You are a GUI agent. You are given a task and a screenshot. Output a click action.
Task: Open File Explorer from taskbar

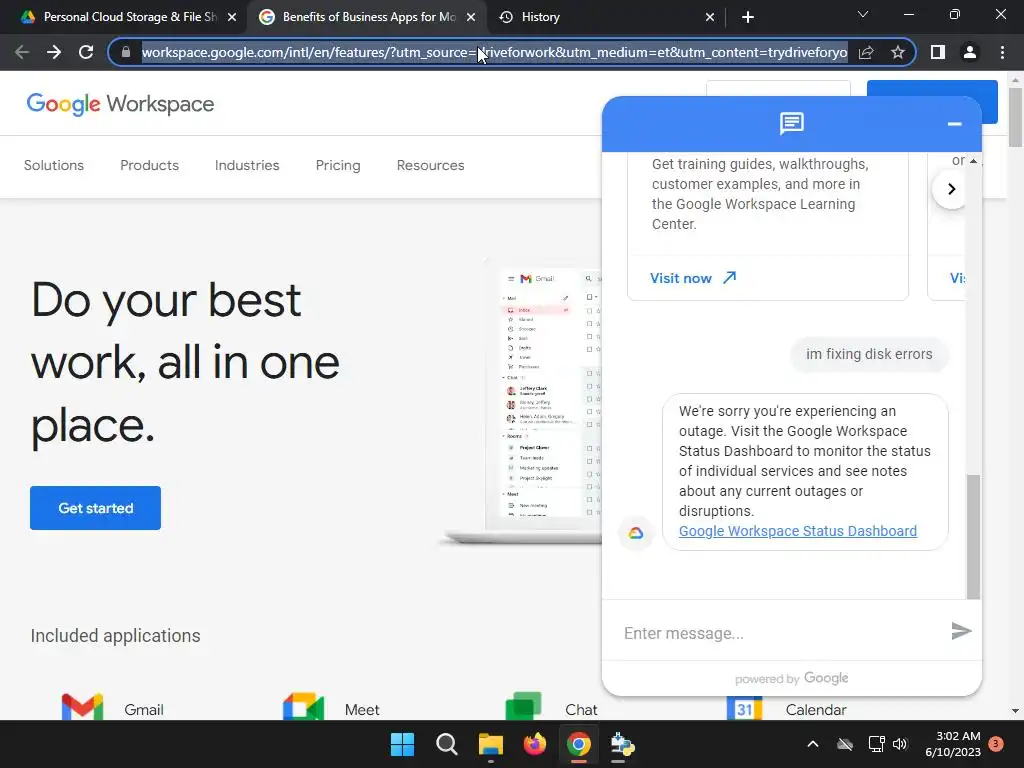tap(490, 744)
